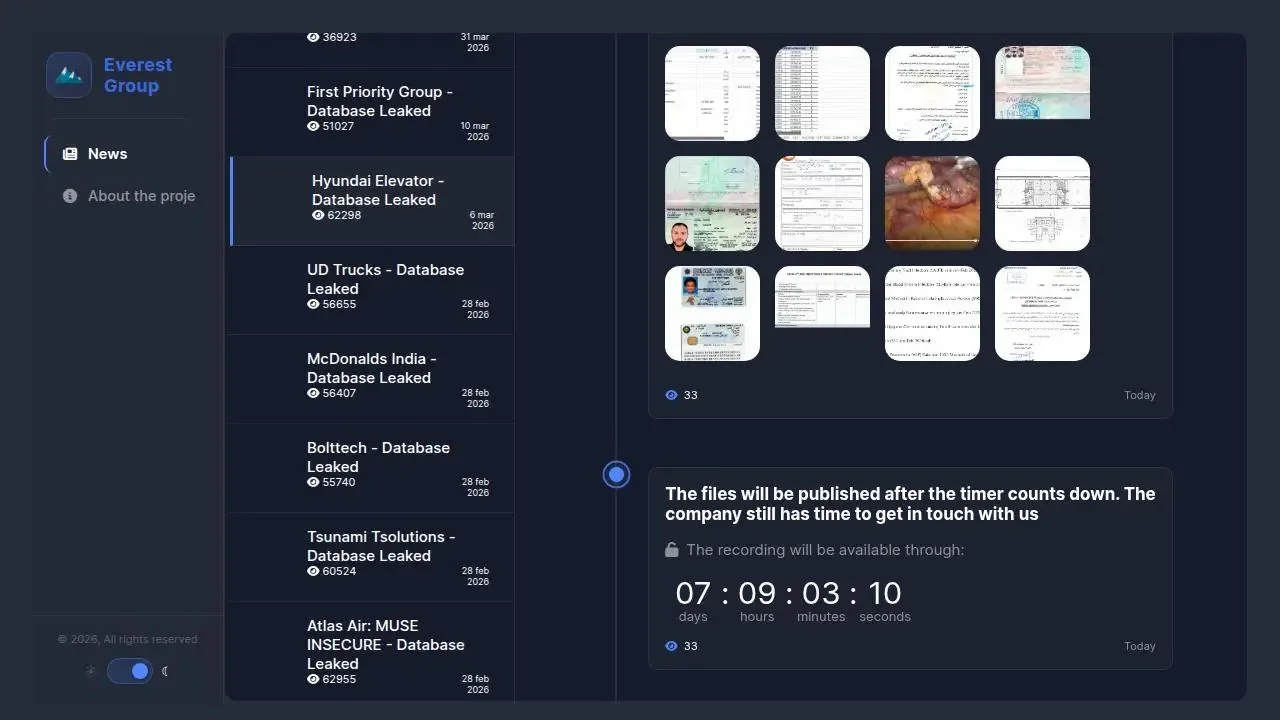Click the newspaper icon beside News
The width and height of the screenshot is (1280, 720).
(x=70, y=154)
